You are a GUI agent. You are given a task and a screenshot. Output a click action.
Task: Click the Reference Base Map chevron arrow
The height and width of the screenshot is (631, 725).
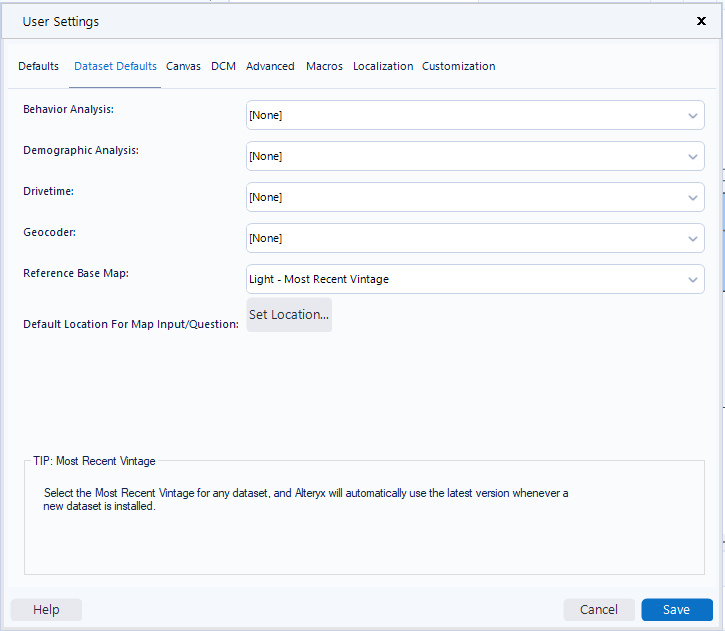click(x=693, y=280)
